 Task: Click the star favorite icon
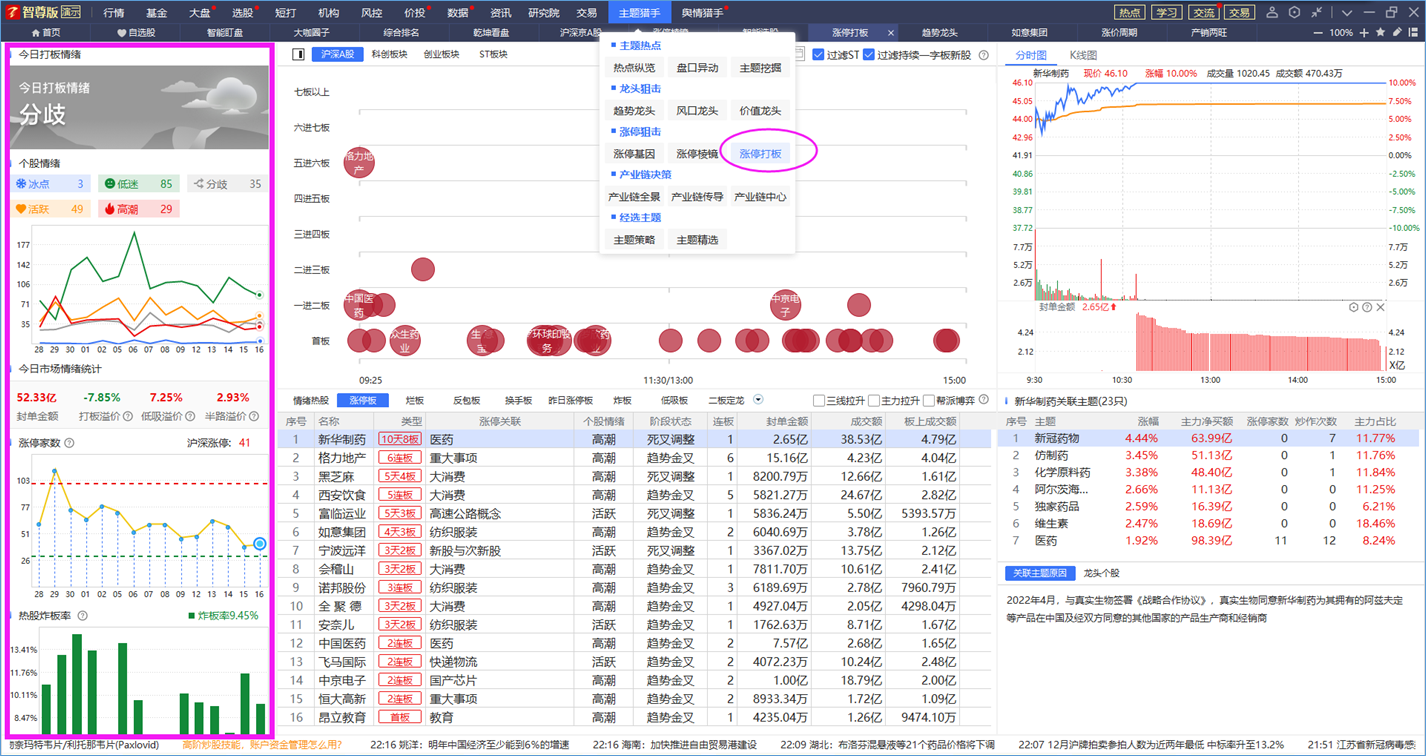coord(1381,33)
